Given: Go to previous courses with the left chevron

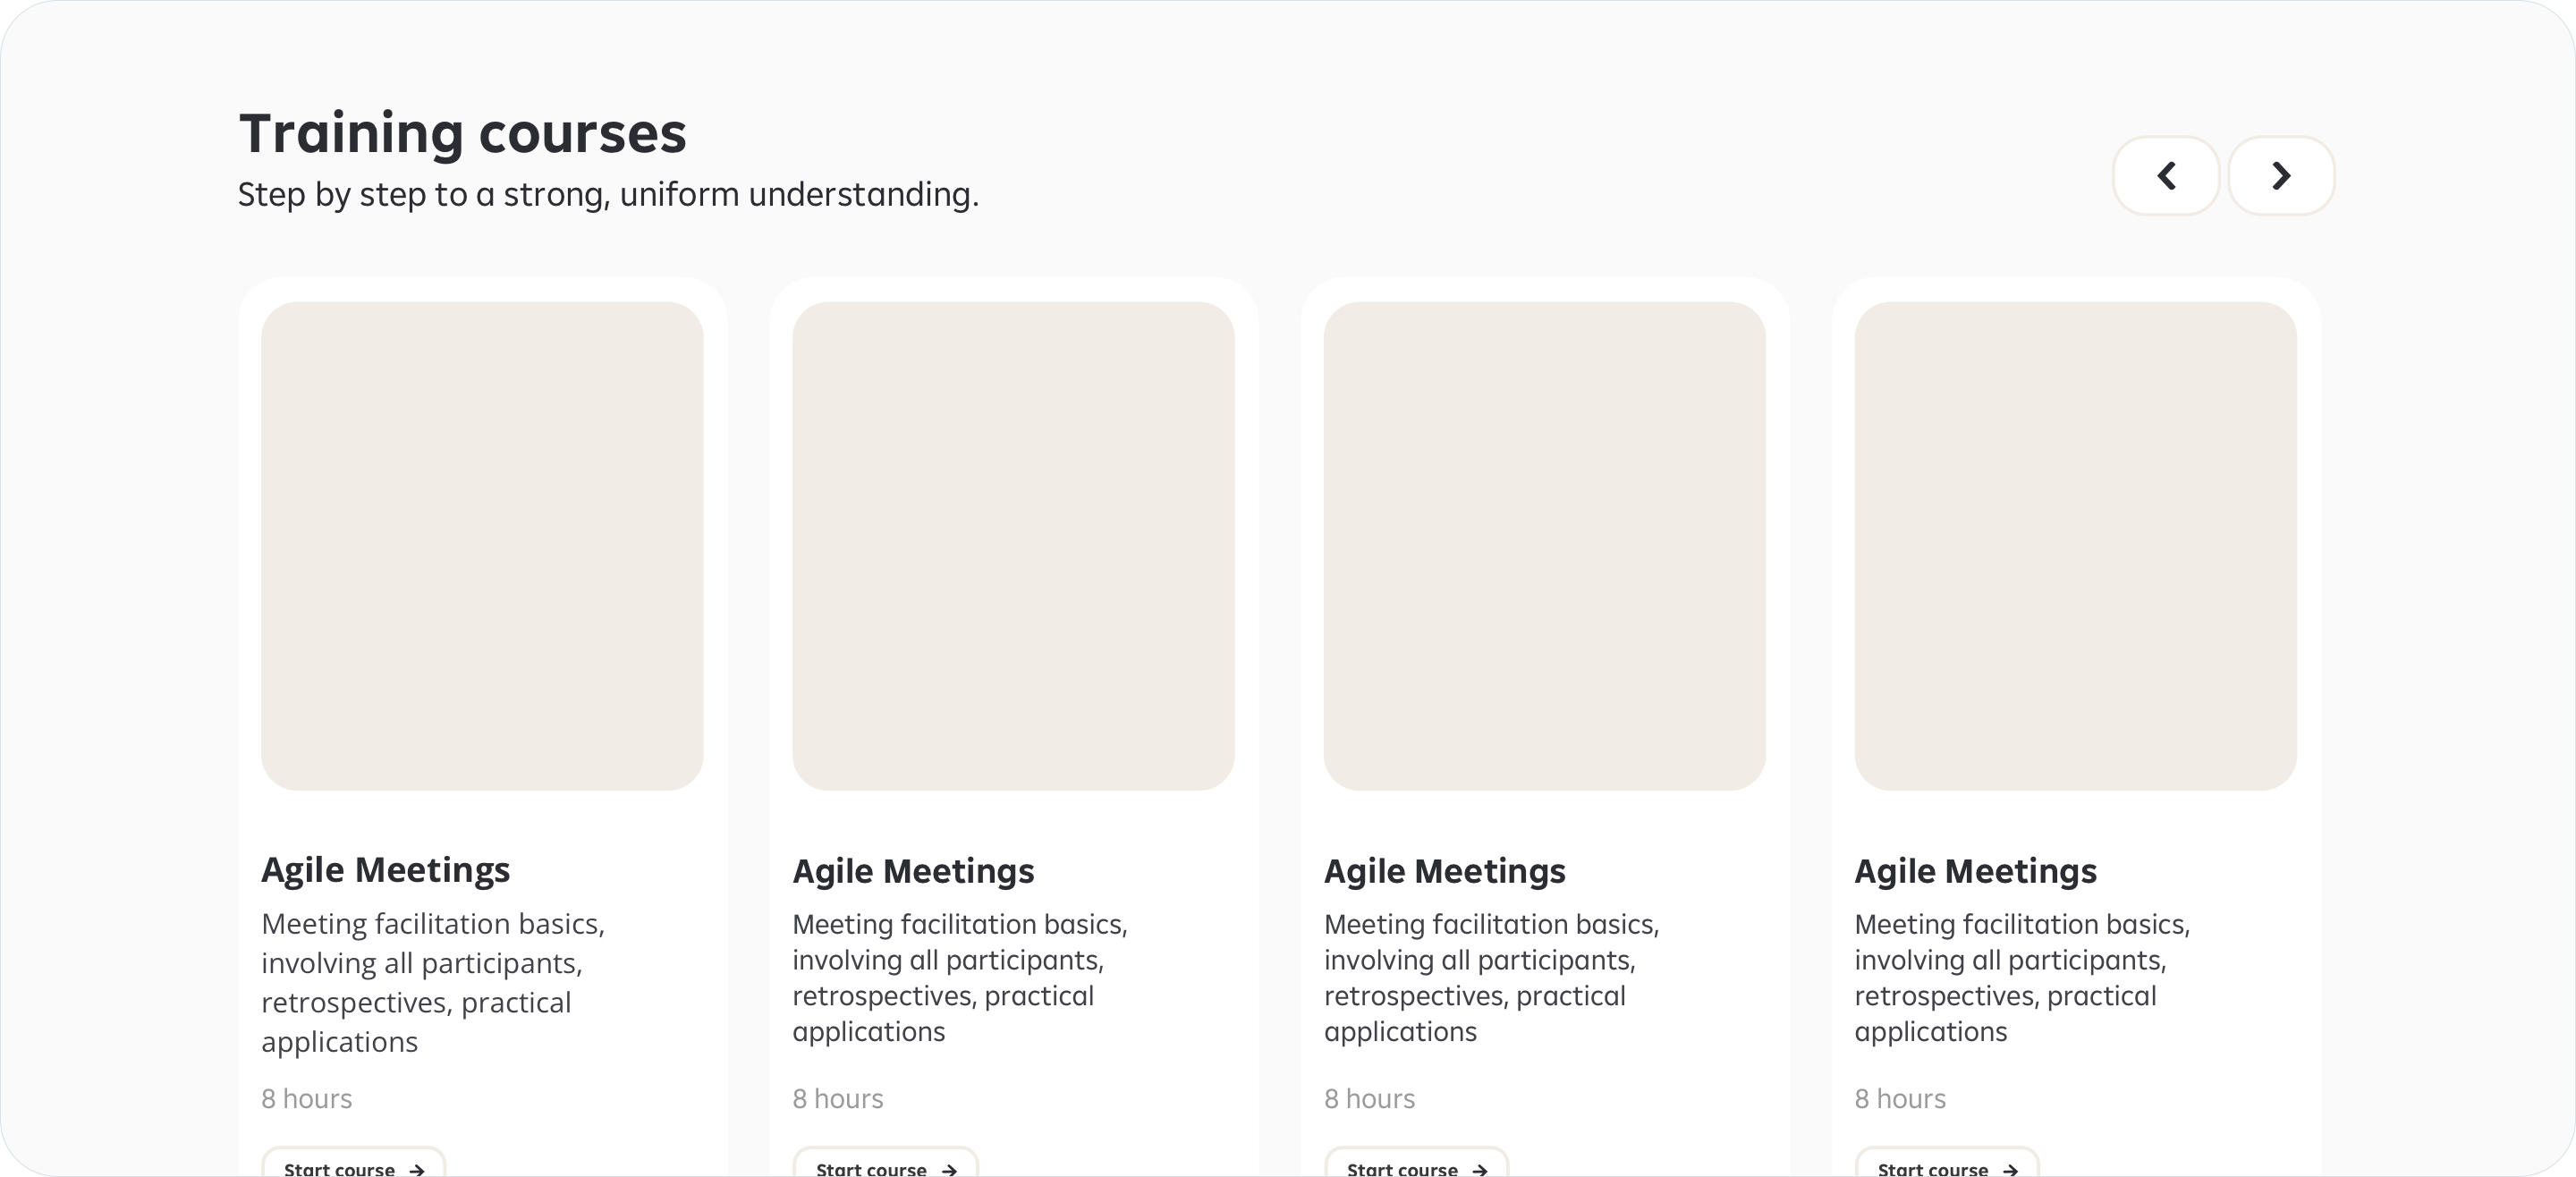Looking at the screenshot, I should click(2166, 176).
